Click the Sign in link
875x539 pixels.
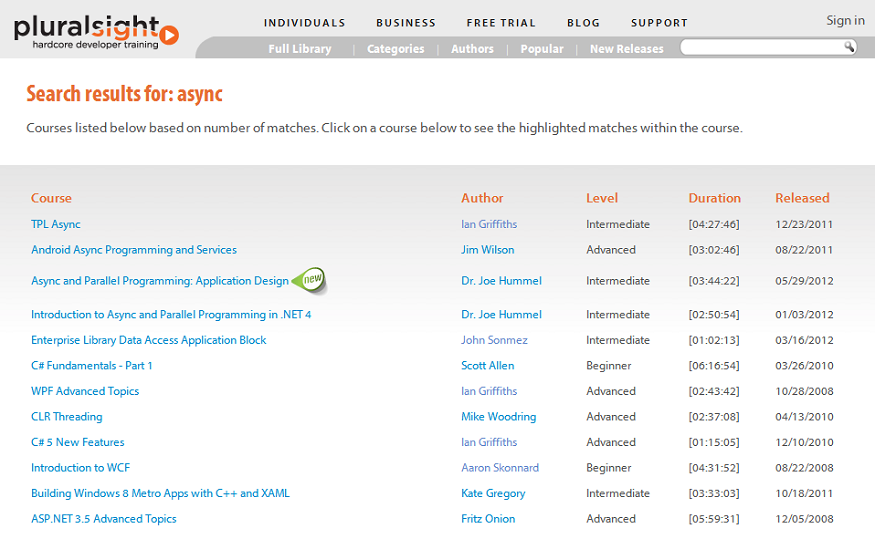click(x=845, y=20)
